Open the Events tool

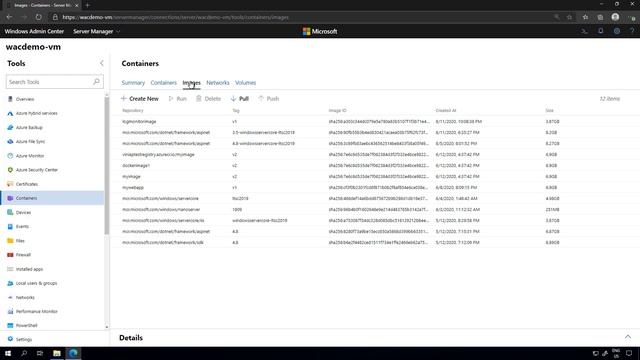coord(22,227)
